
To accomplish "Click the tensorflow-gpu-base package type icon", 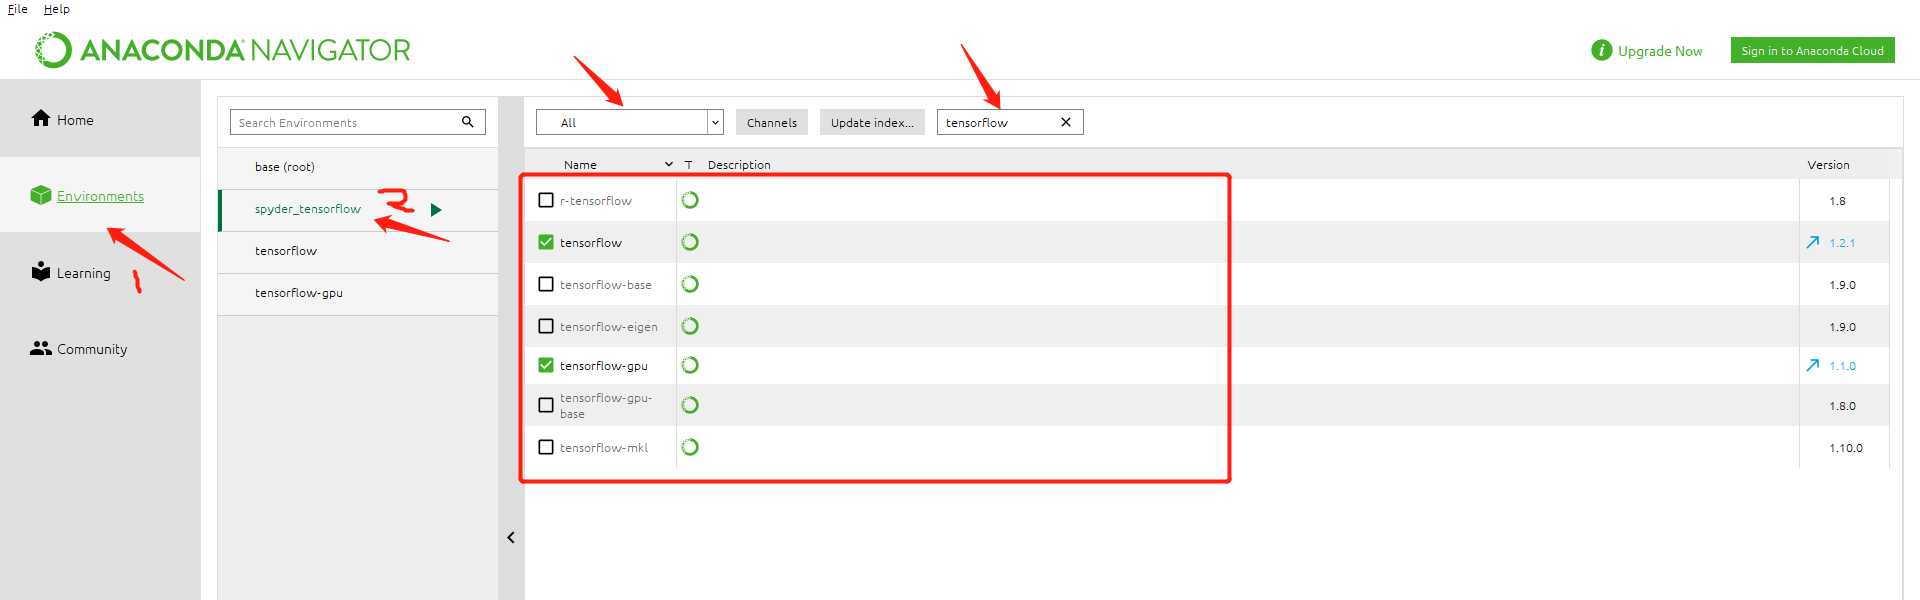I will click(690, 405).
